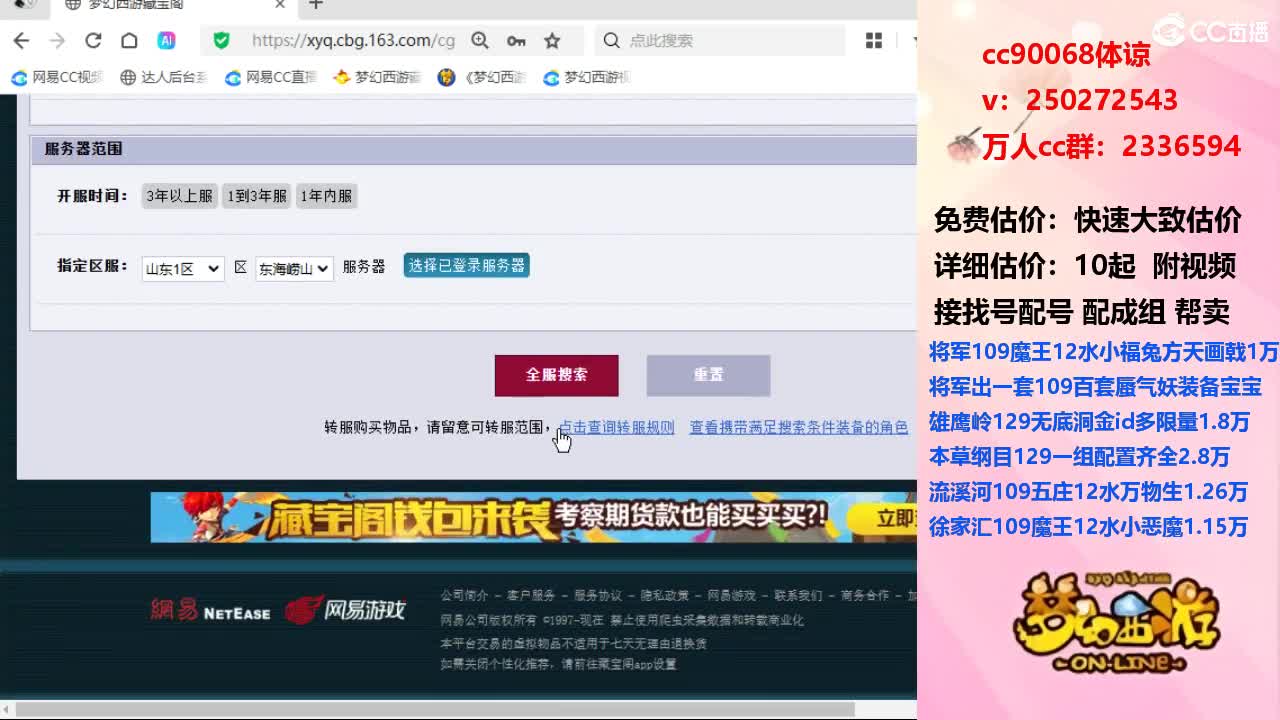Open the 点击查询转服规则 link
Image resolution: width=1280 pixels, height=720 pixels.
615,427
